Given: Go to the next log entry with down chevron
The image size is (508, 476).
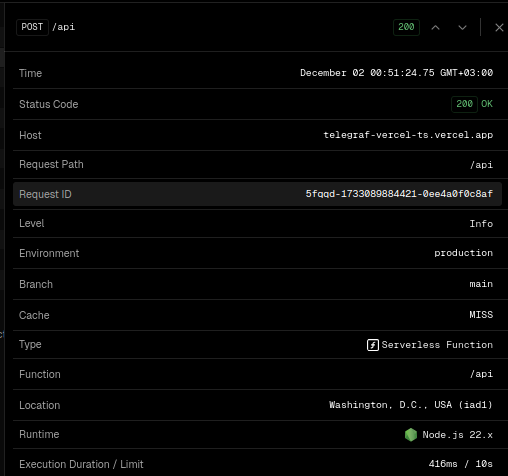Looking at the screenshot, I should coord(462,27).
